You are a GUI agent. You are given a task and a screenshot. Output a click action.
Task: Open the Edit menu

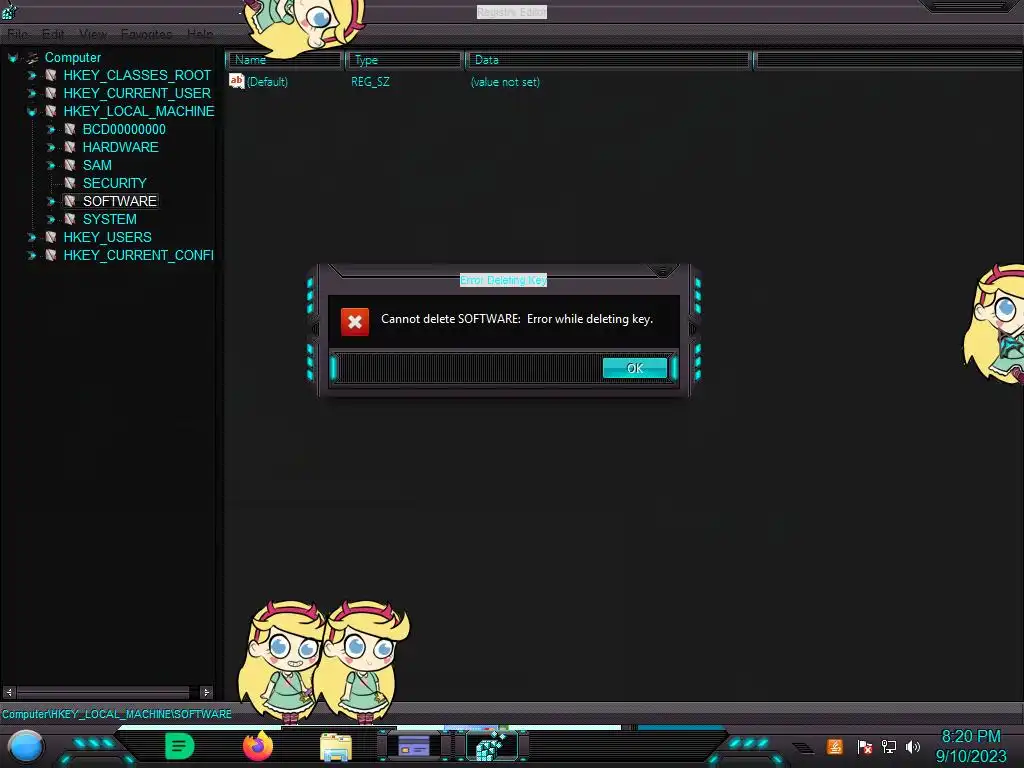click(x=53, y=34)
